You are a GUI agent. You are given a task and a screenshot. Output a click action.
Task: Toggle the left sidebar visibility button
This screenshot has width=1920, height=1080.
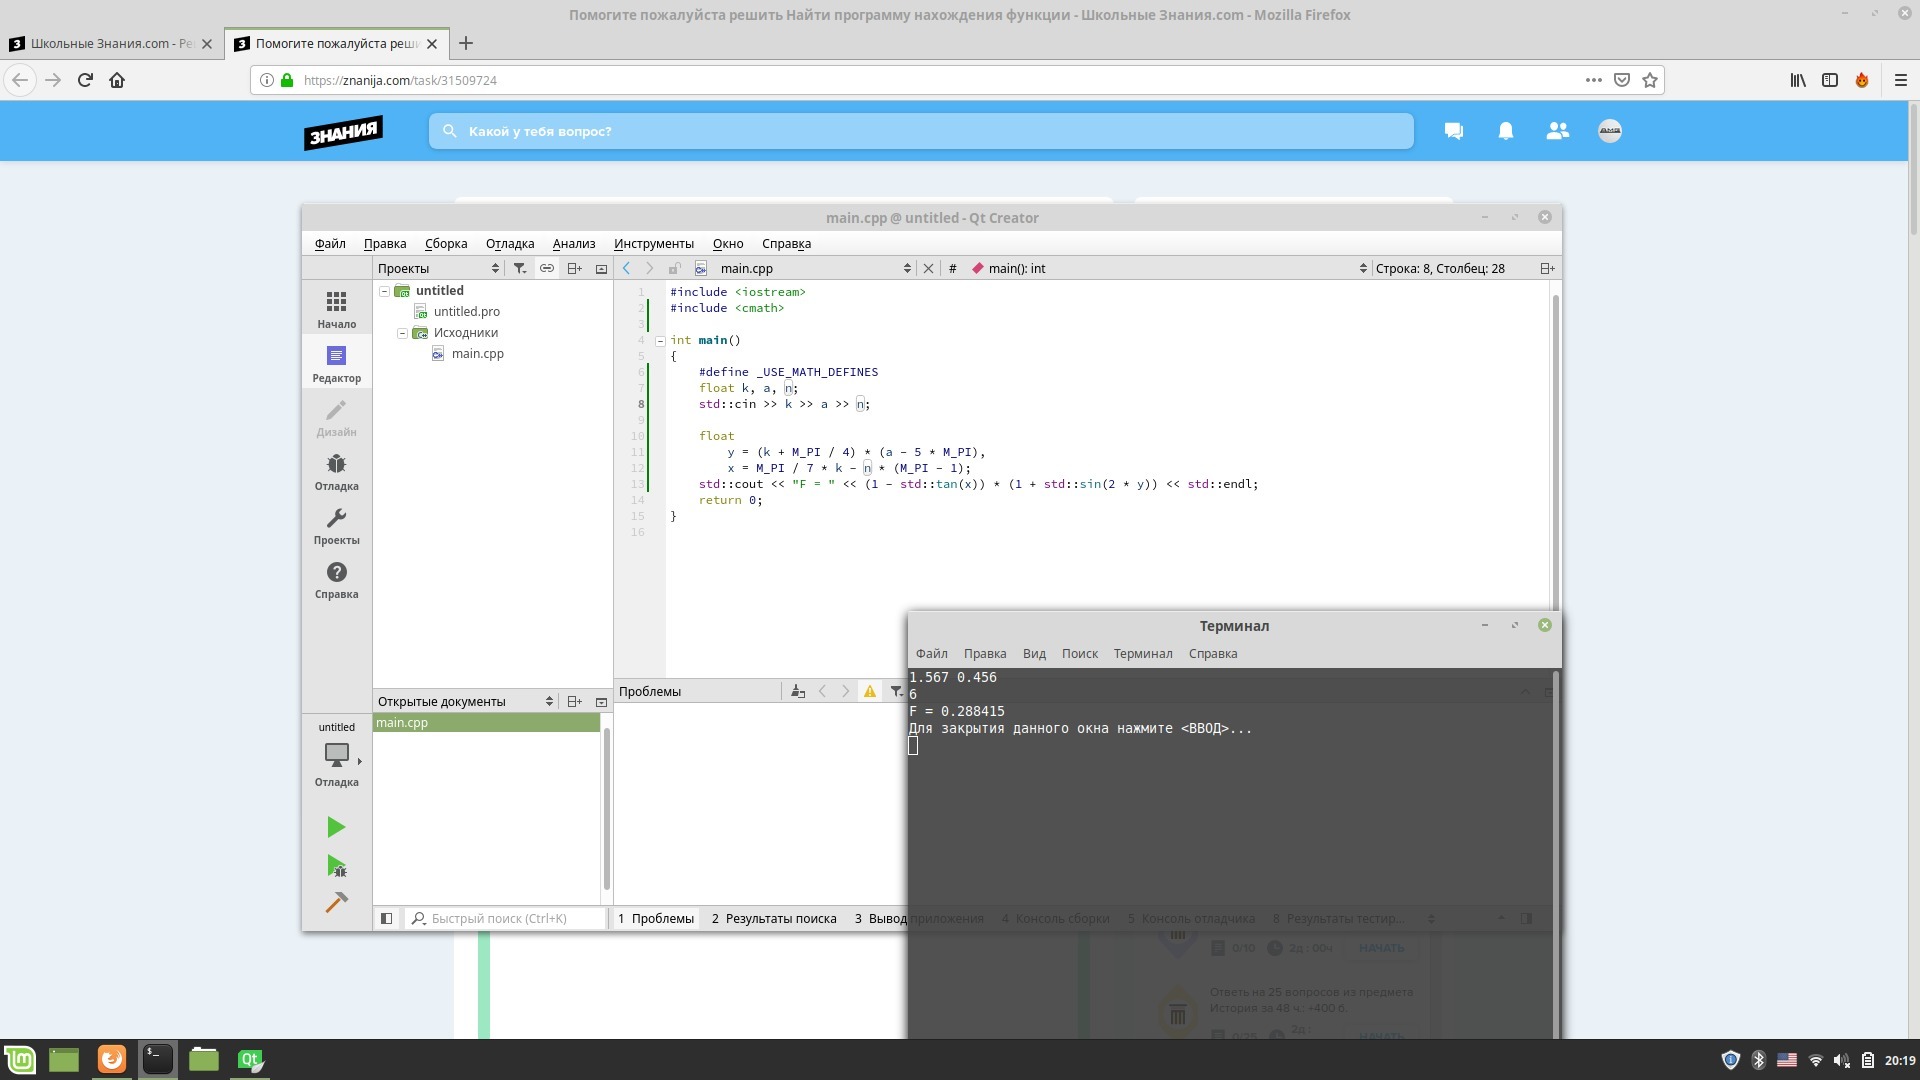tap(386, 918)
